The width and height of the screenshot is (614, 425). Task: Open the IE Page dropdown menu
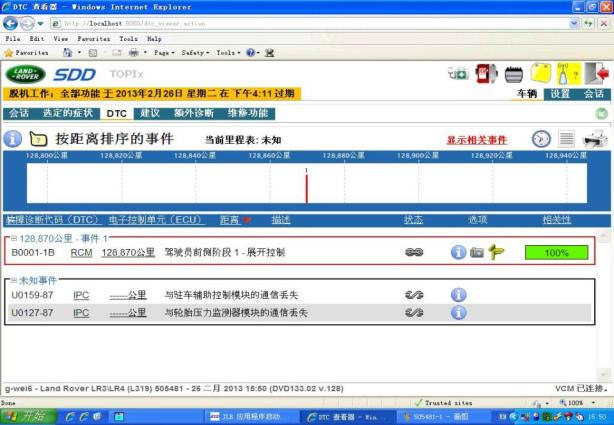click(x=164, y=52)
